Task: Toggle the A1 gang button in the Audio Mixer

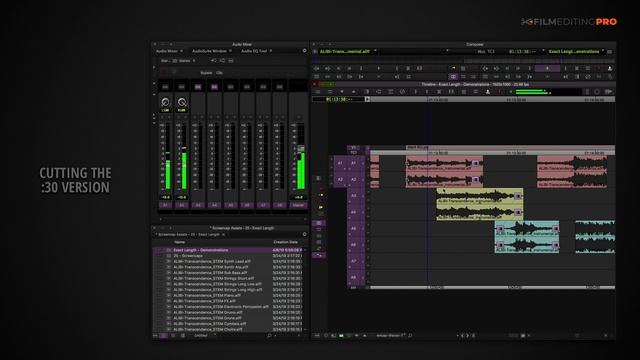Action: tap(165, 87)
